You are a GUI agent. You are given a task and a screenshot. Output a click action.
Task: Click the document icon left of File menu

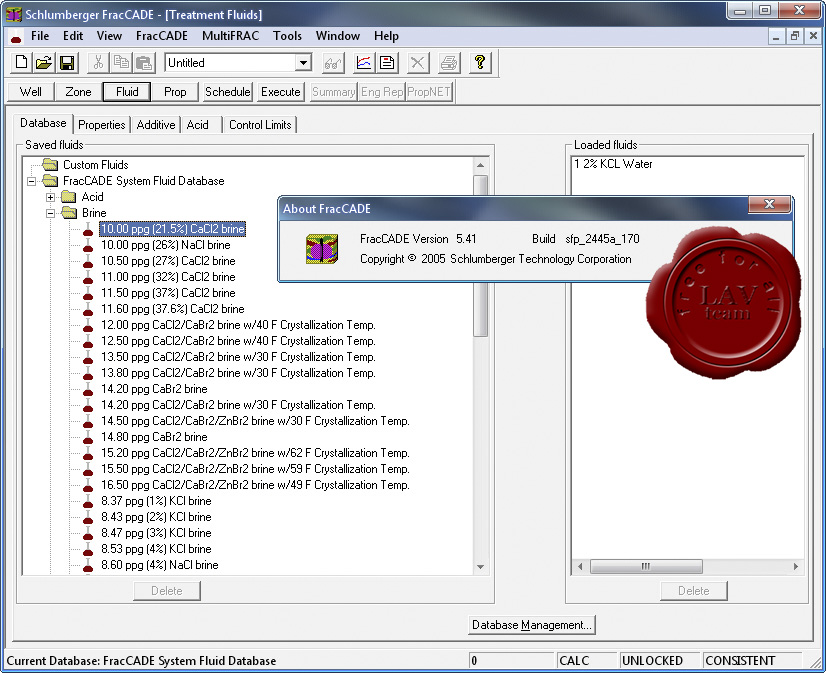coord(16,37)
